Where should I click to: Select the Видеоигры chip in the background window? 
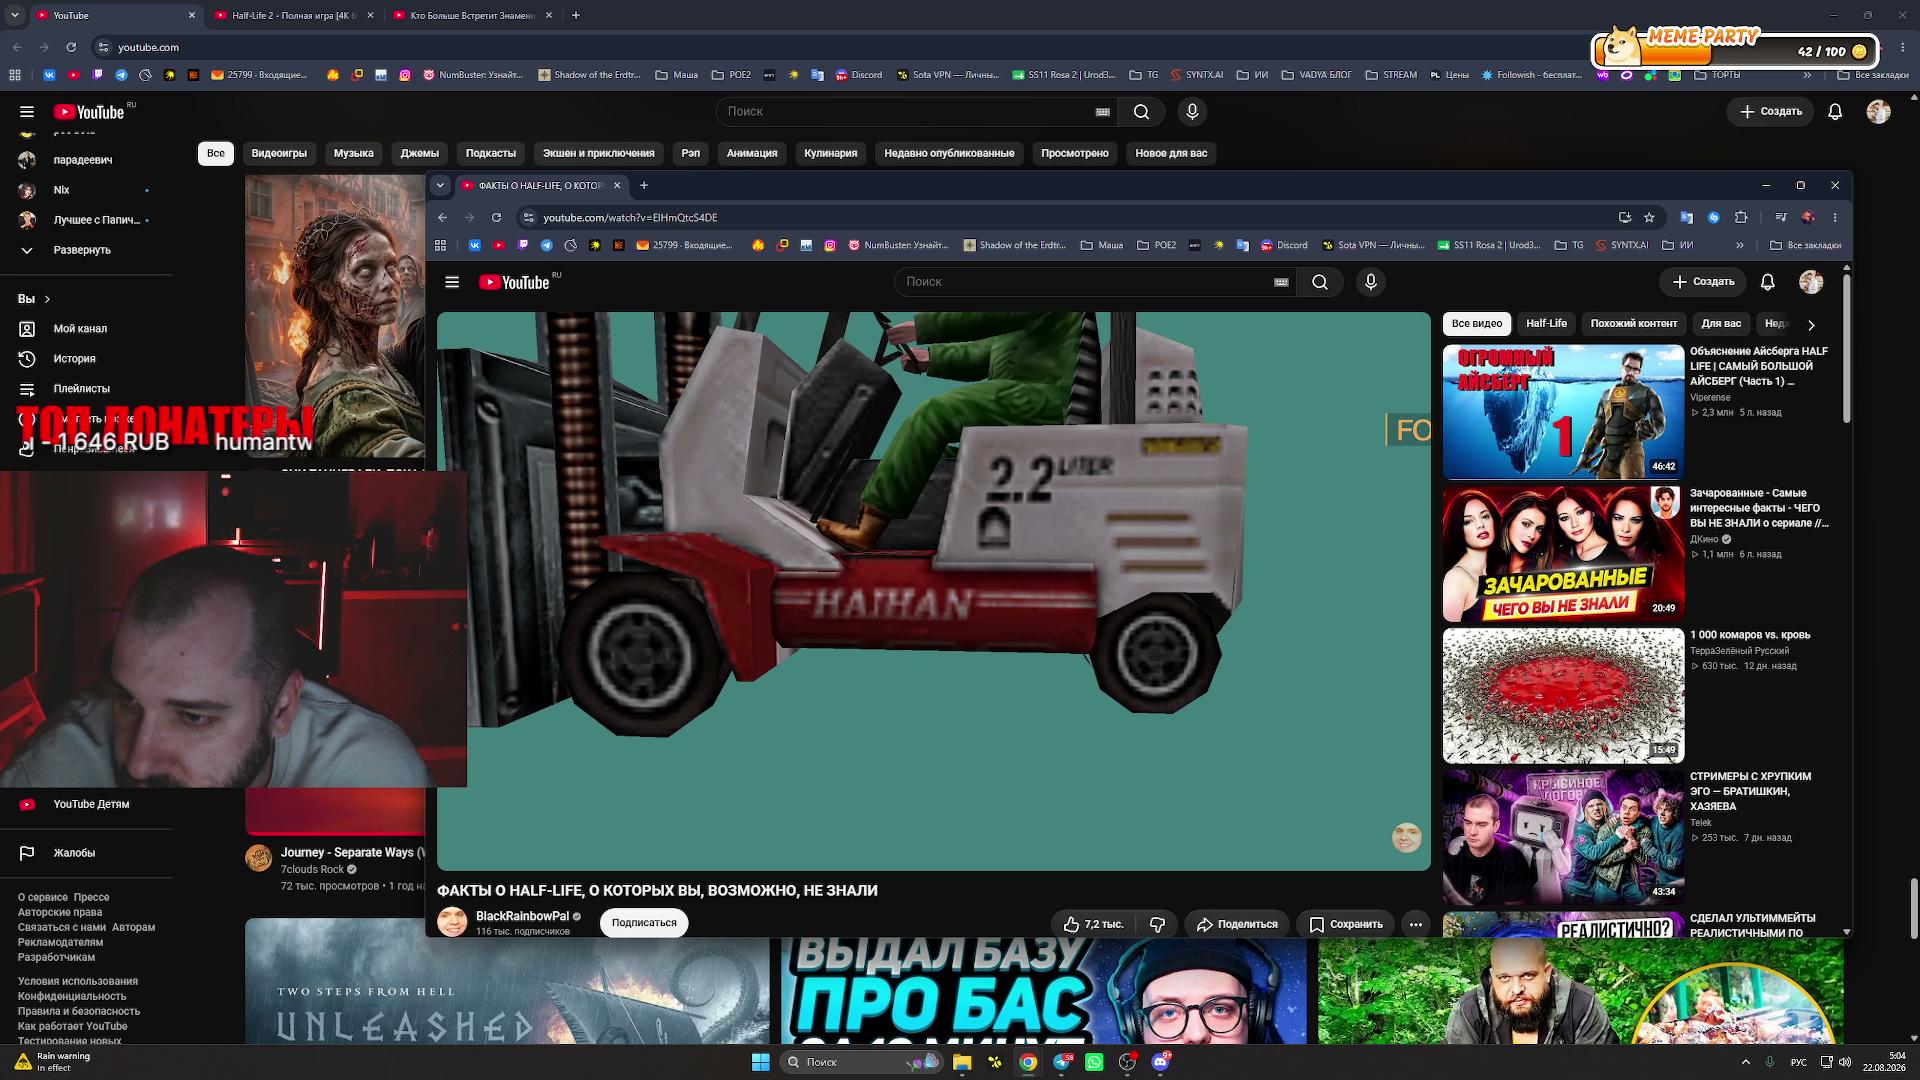pos(279,153)
